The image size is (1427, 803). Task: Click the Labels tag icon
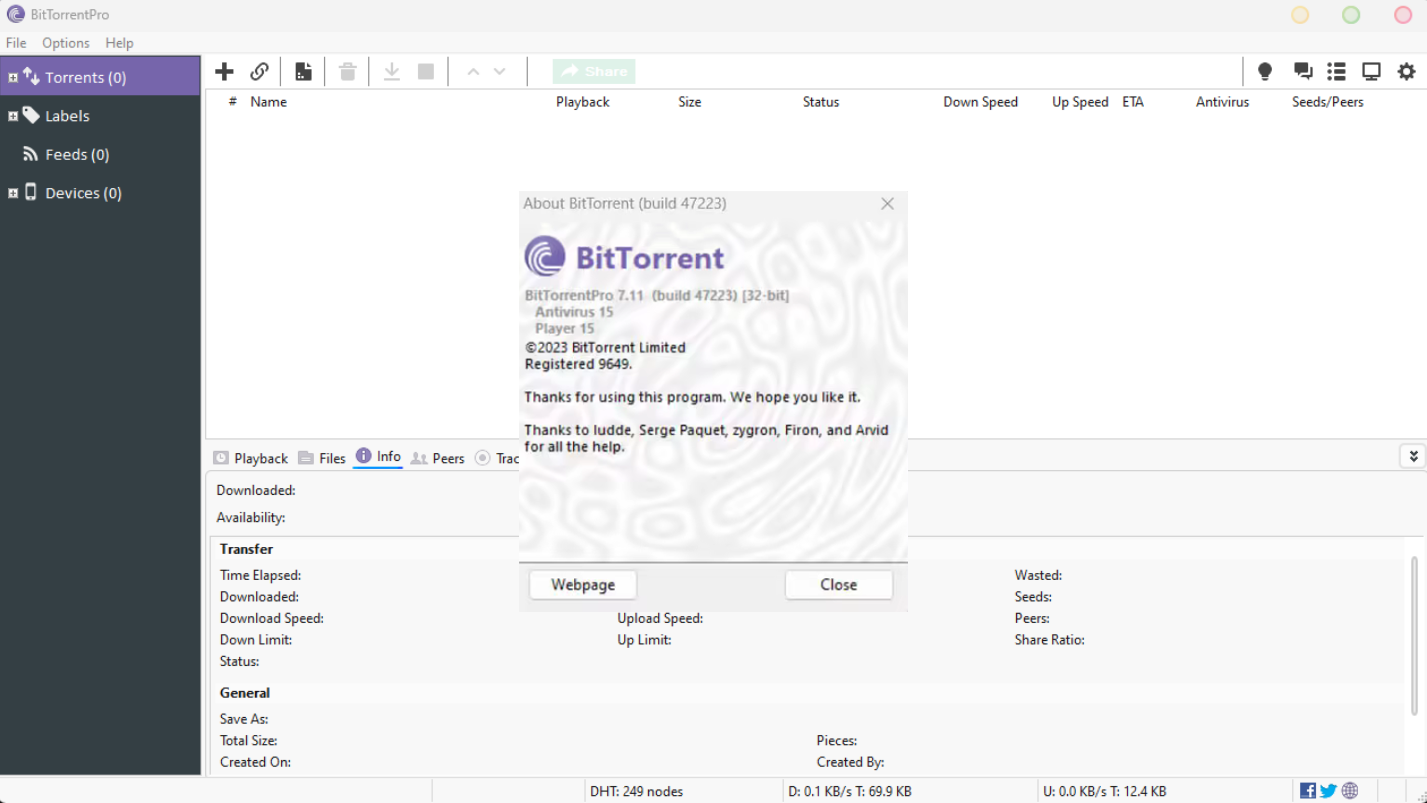tap(31, 115)
